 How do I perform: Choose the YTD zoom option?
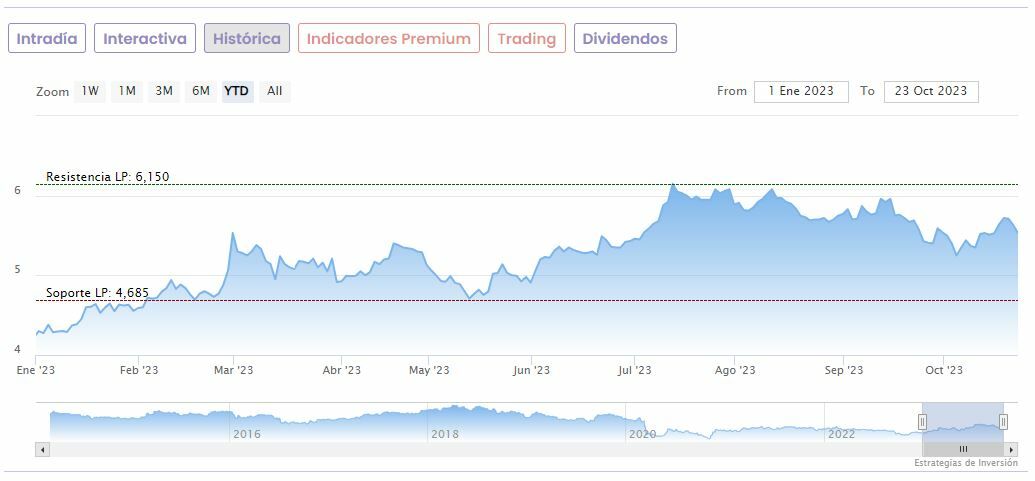pyautogui.click(x=237, y=91)
